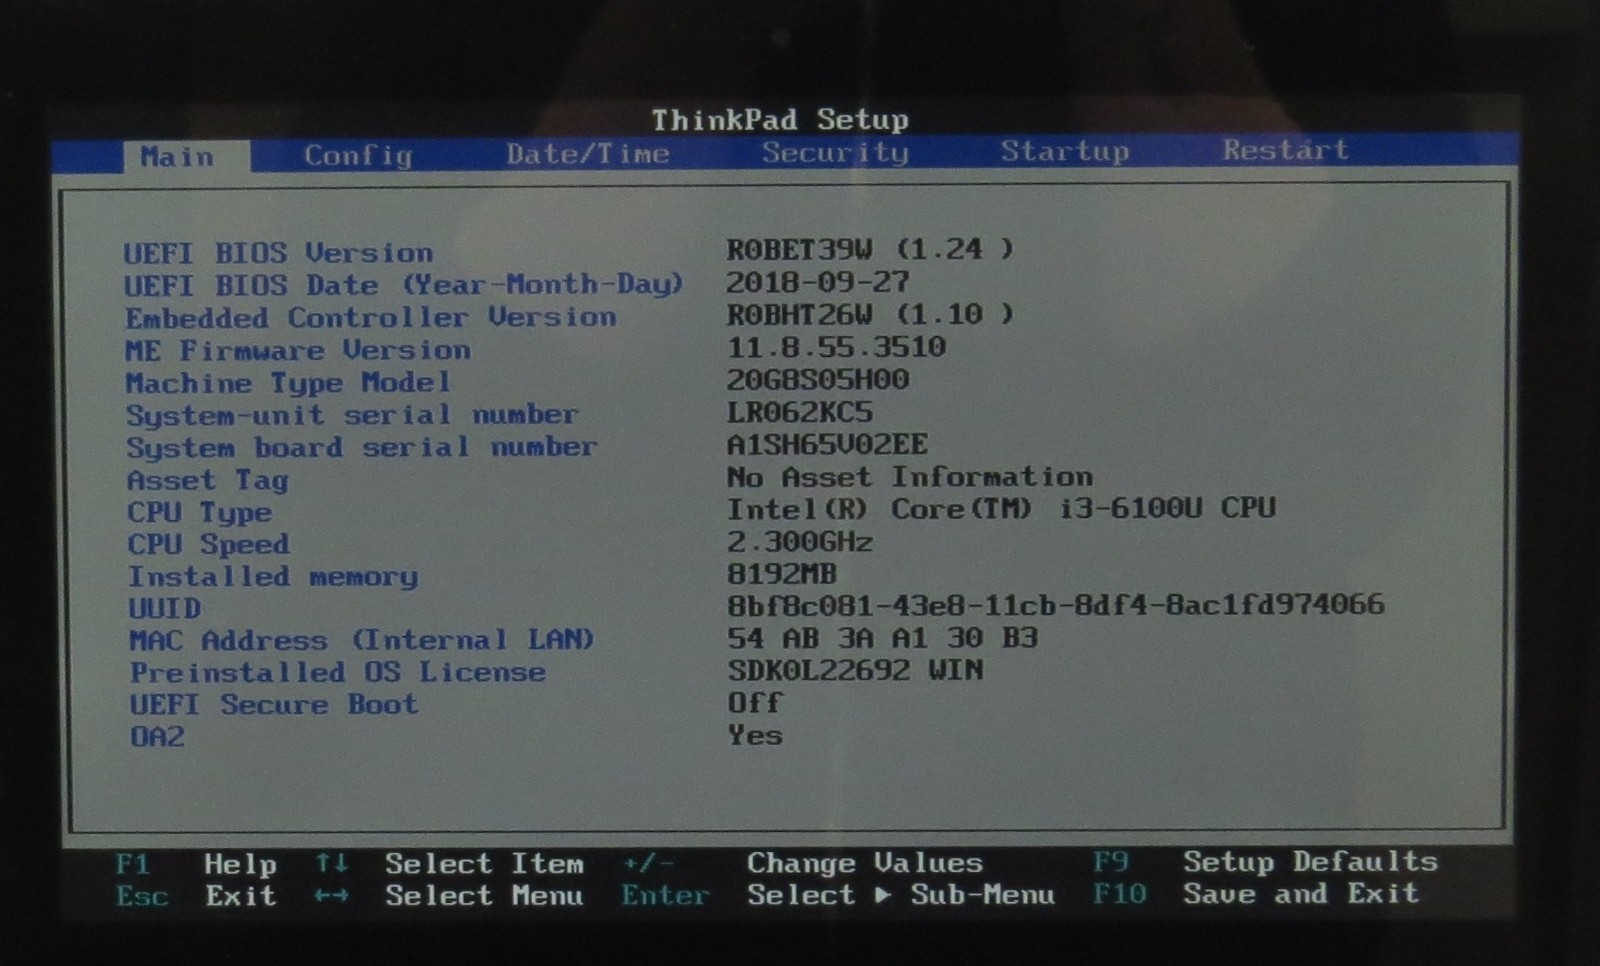Click the +/- Change Values hint
1600x966 pixels.
point(803,862)
